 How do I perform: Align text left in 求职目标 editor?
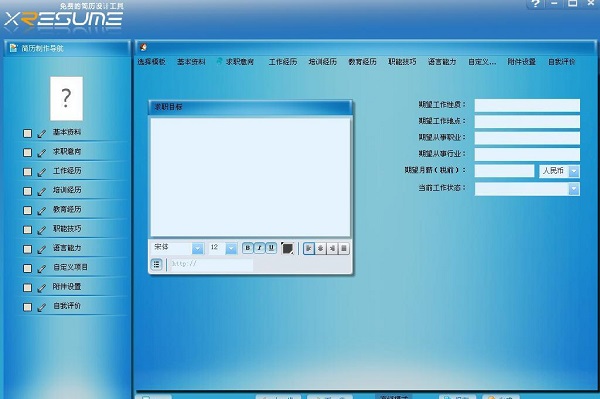(x=309, y=249)
